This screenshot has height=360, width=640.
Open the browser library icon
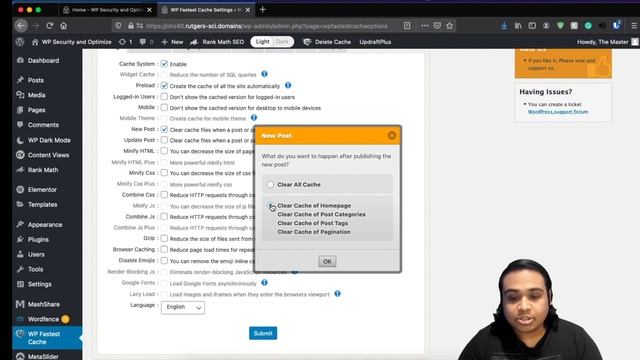pyautogui.click(x=518, y=26)
